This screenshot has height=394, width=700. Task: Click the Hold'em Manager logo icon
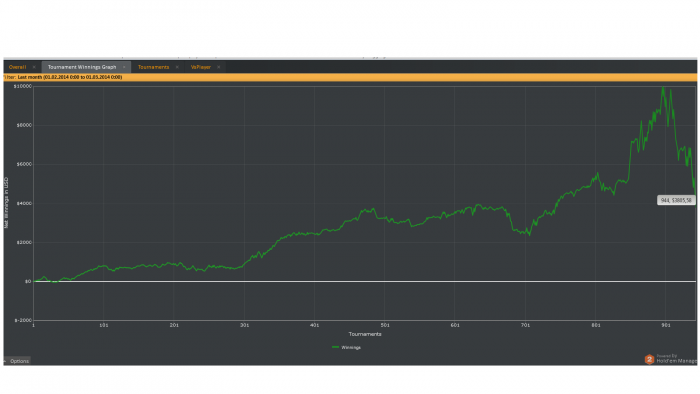coord(649,359)
